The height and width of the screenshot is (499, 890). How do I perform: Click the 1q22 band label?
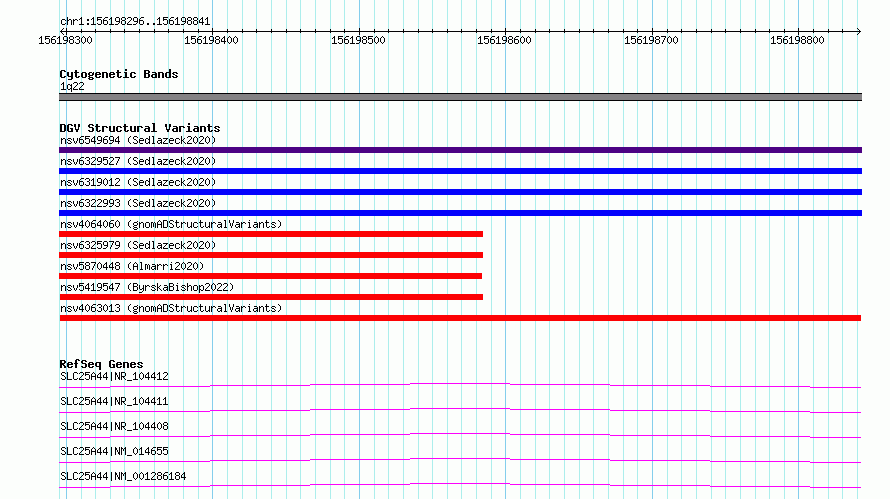(x=72, y=86)
